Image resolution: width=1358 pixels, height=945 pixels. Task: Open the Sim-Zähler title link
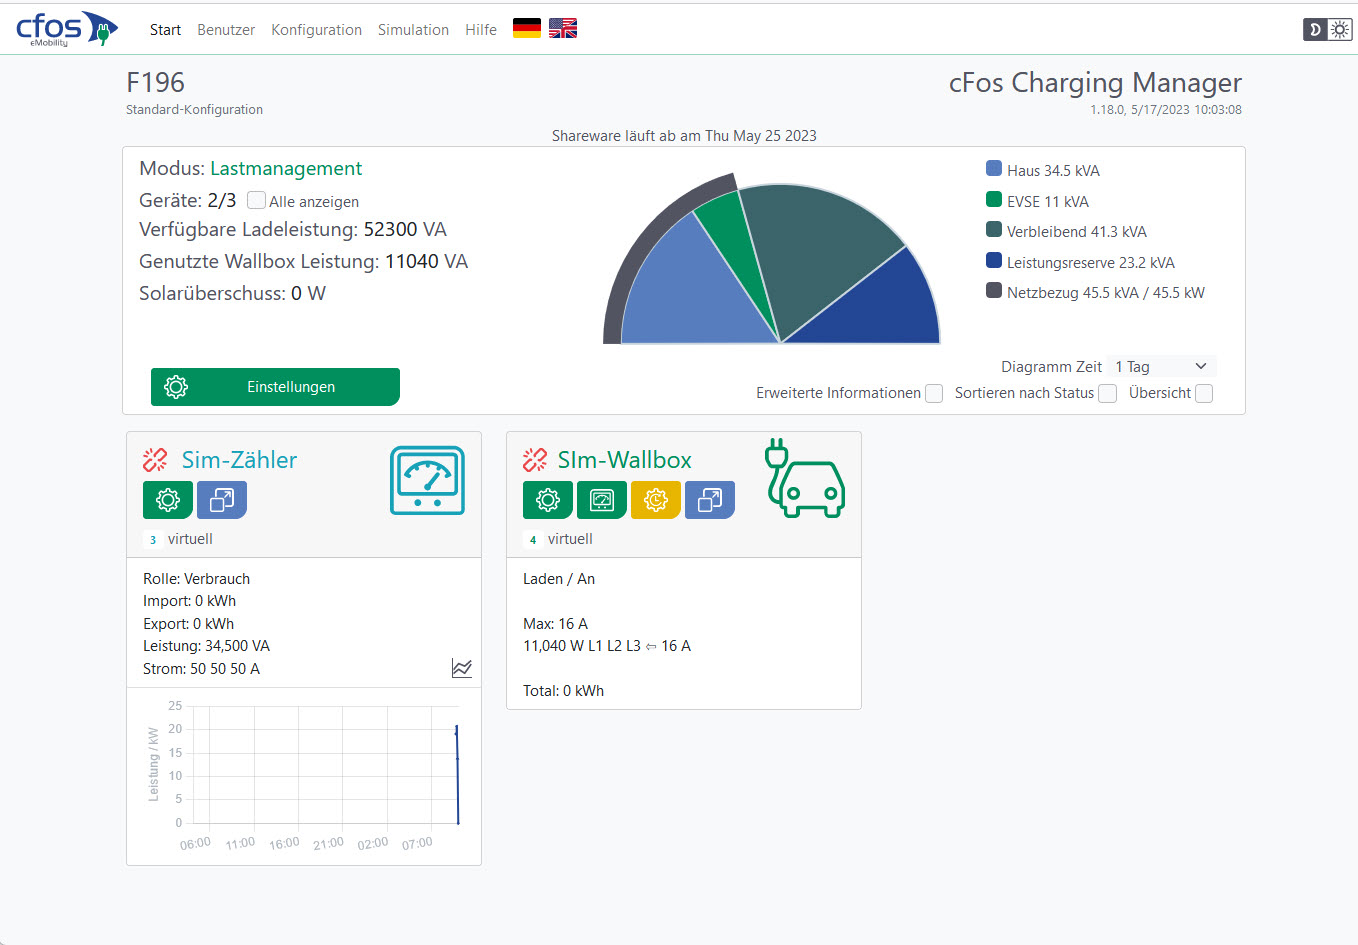239,460
